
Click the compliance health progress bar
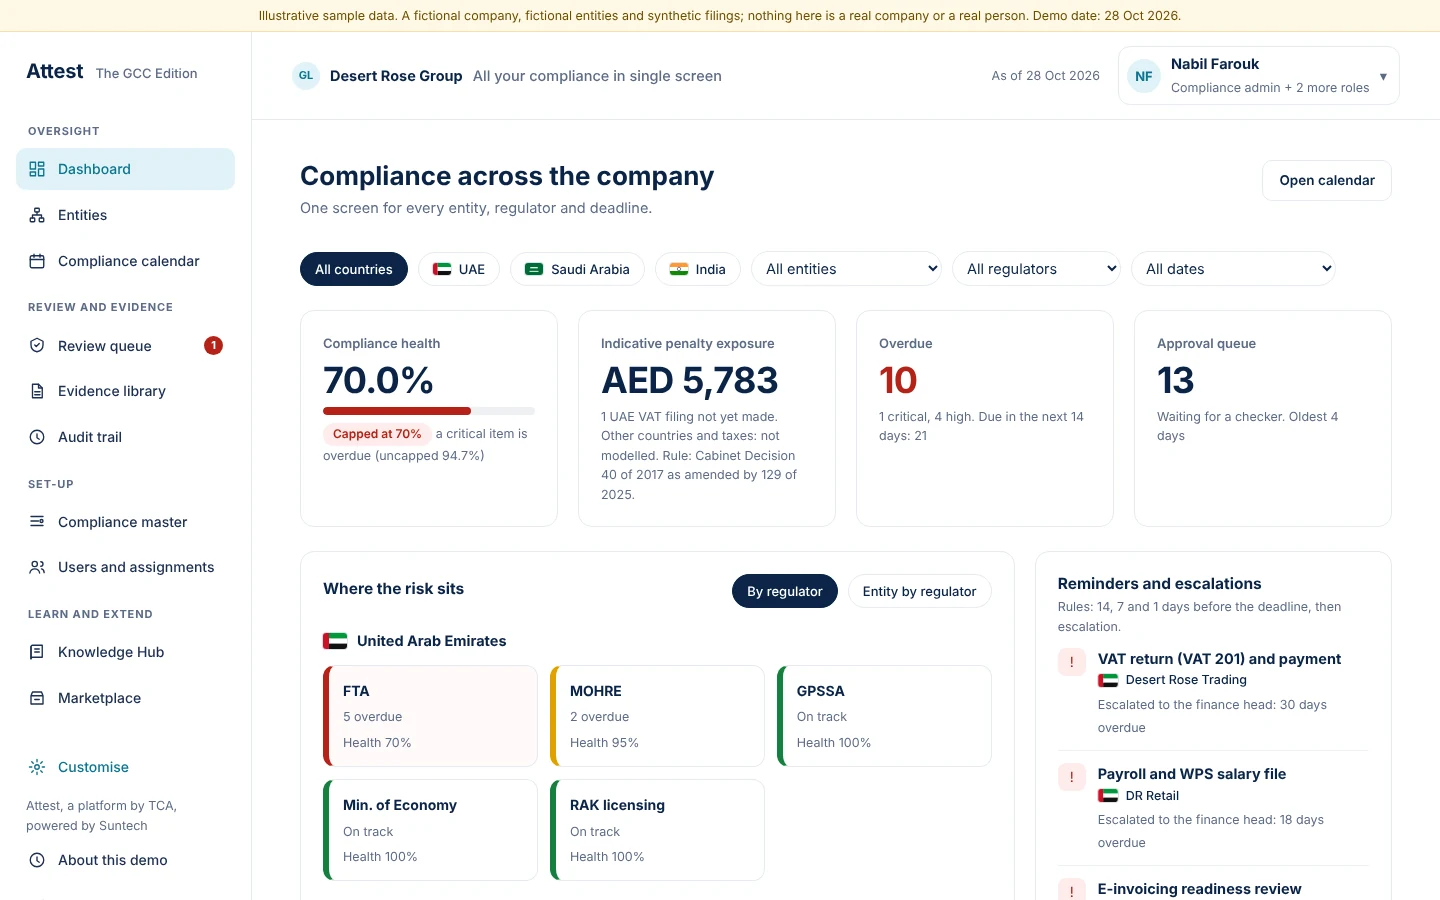(429, 411)
